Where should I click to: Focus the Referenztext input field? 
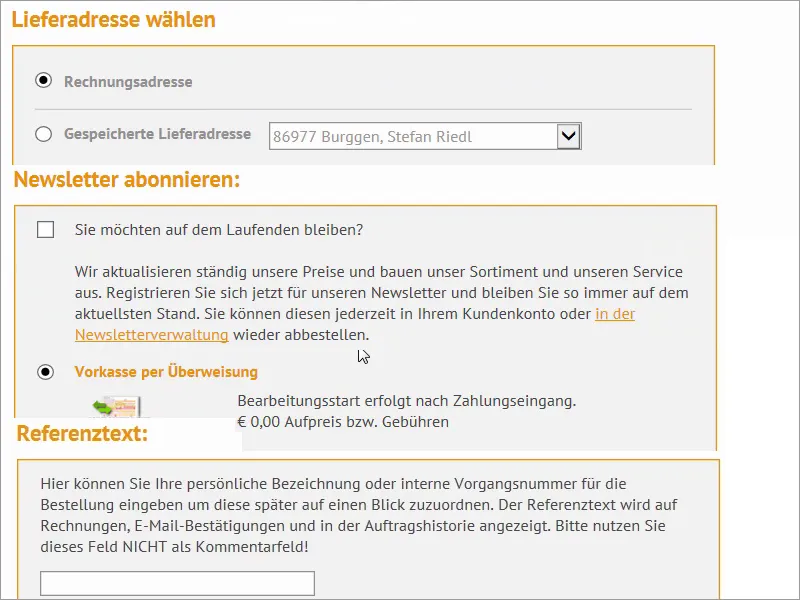pyautogui.click(x=177, y=584)
